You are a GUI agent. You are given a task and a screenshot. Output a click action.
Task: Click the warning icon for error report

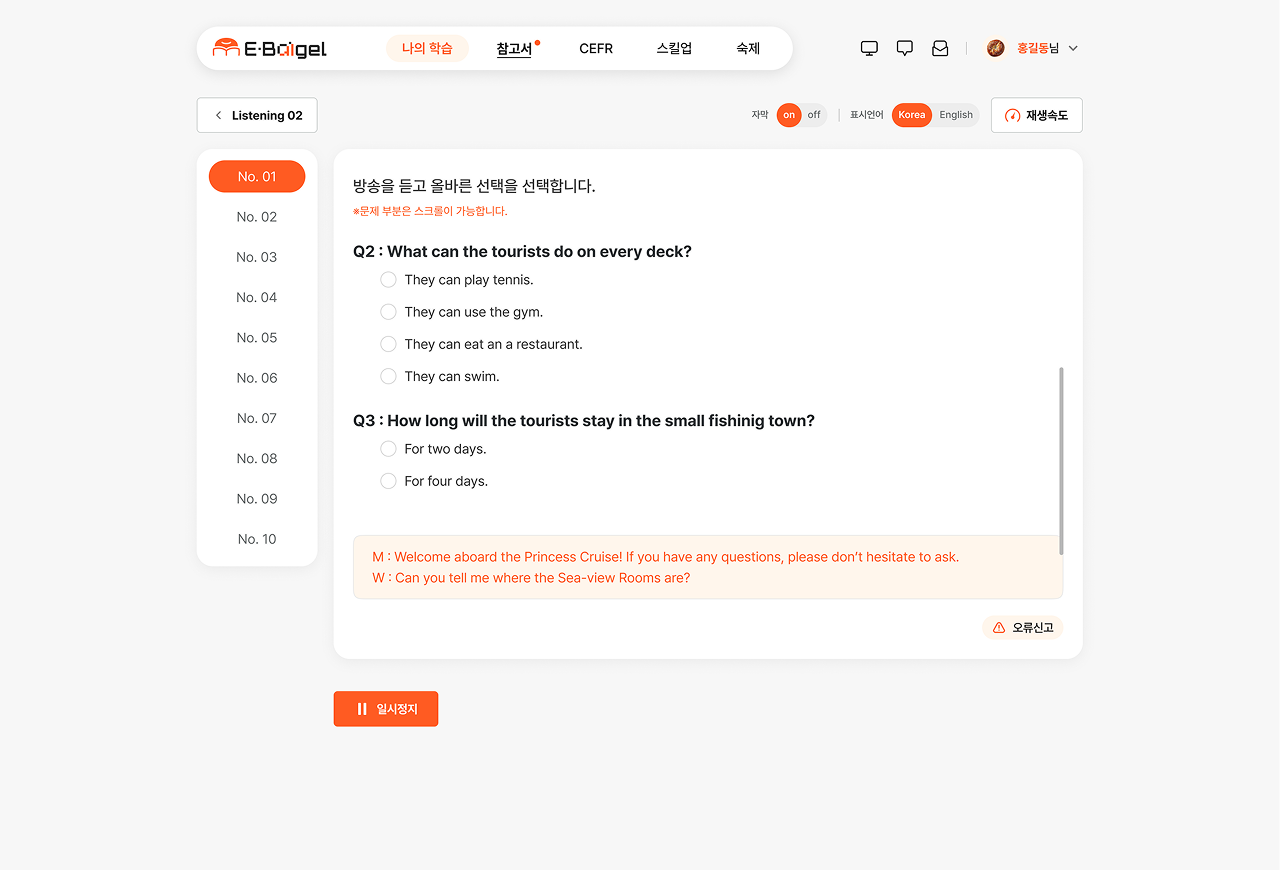[998, 628]
